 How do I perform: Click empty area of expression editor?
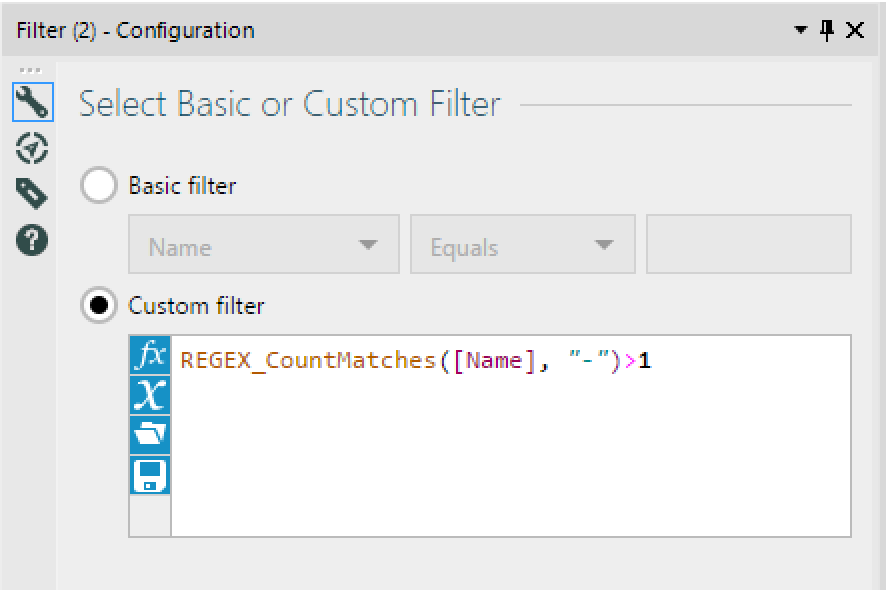click(x=510, y=460)
